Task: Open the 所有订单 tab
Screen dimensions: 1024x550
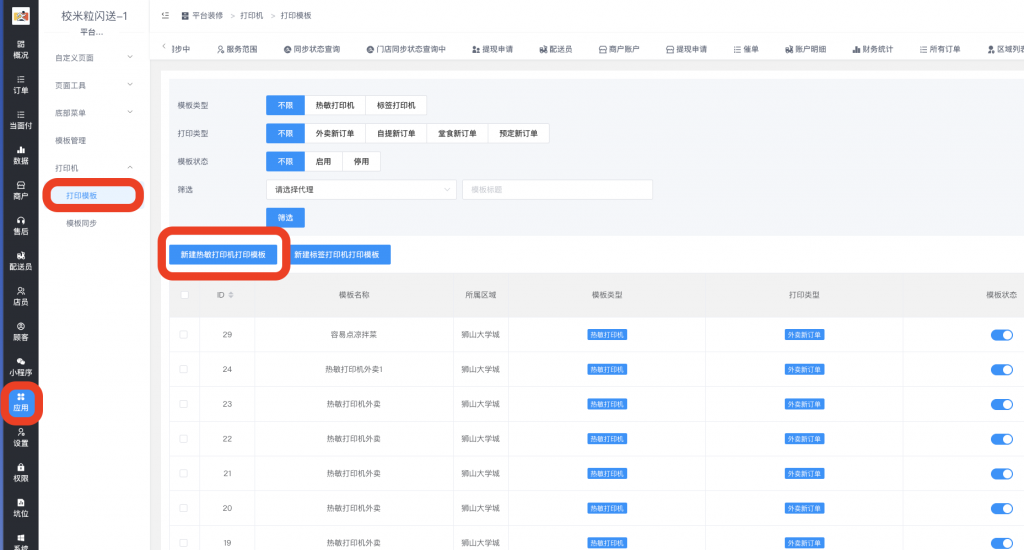Action: [x=940, y=49]
